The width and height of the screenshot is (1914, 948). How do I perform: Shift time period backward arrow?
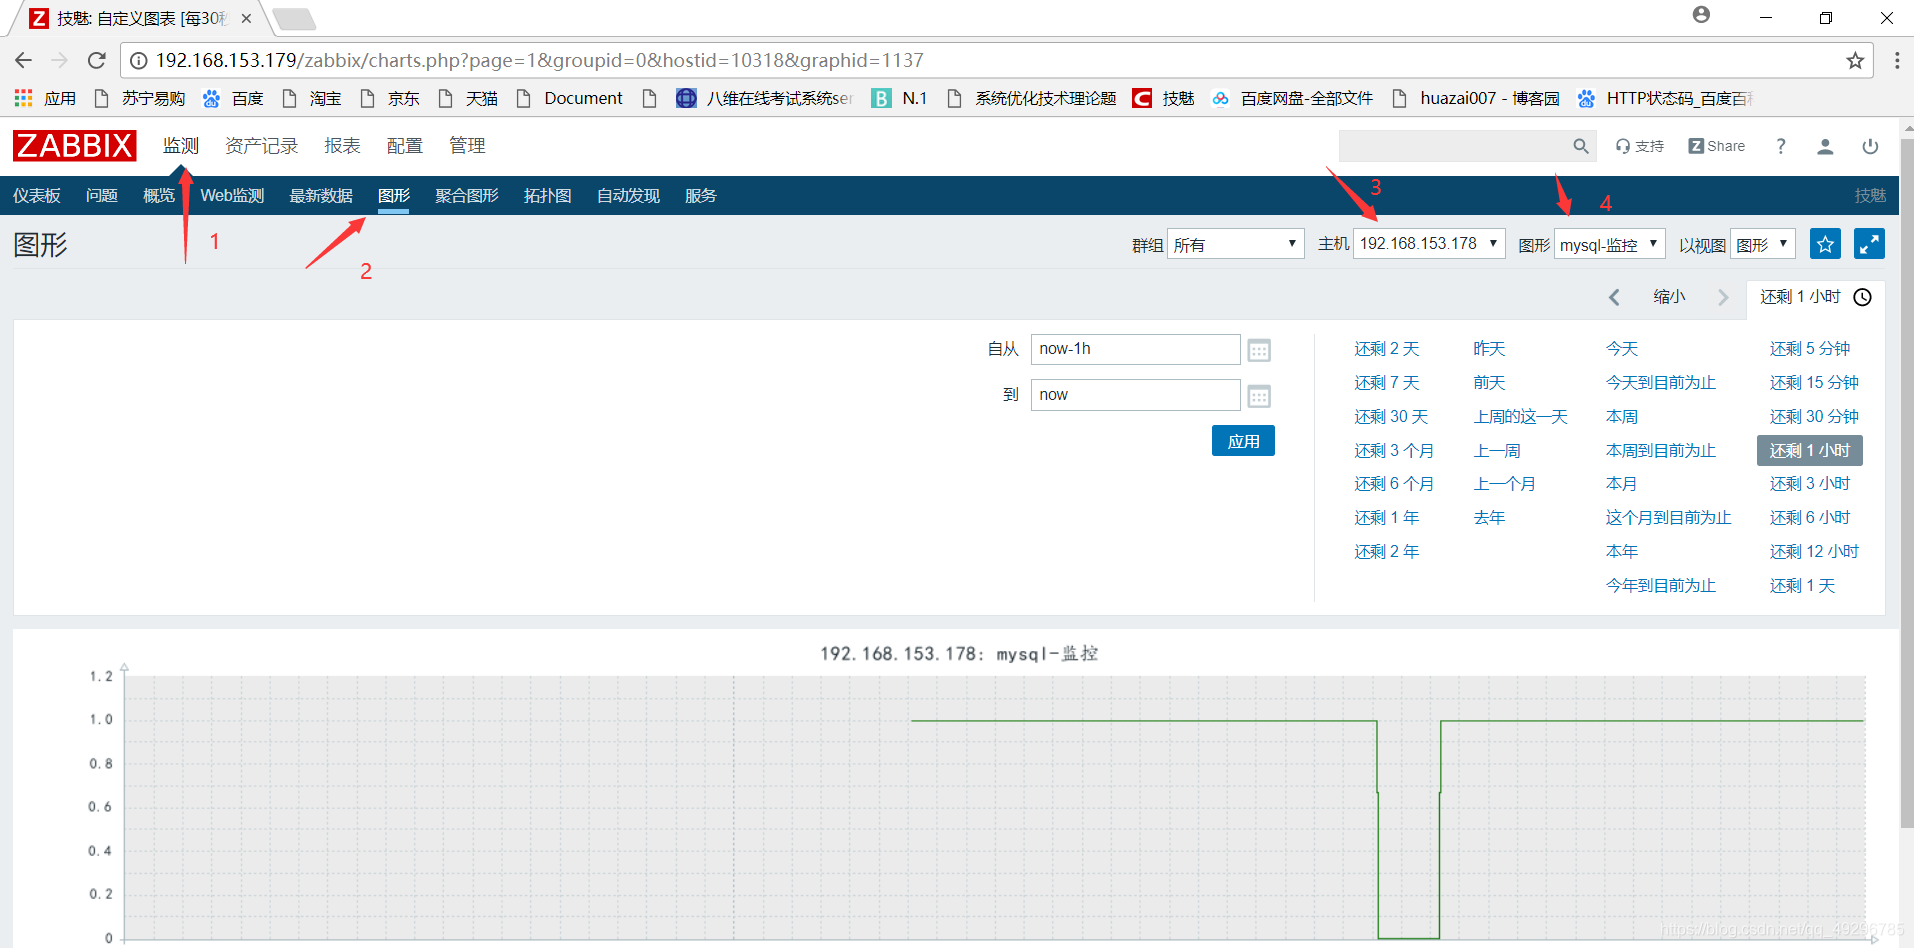click(1614, 297)
